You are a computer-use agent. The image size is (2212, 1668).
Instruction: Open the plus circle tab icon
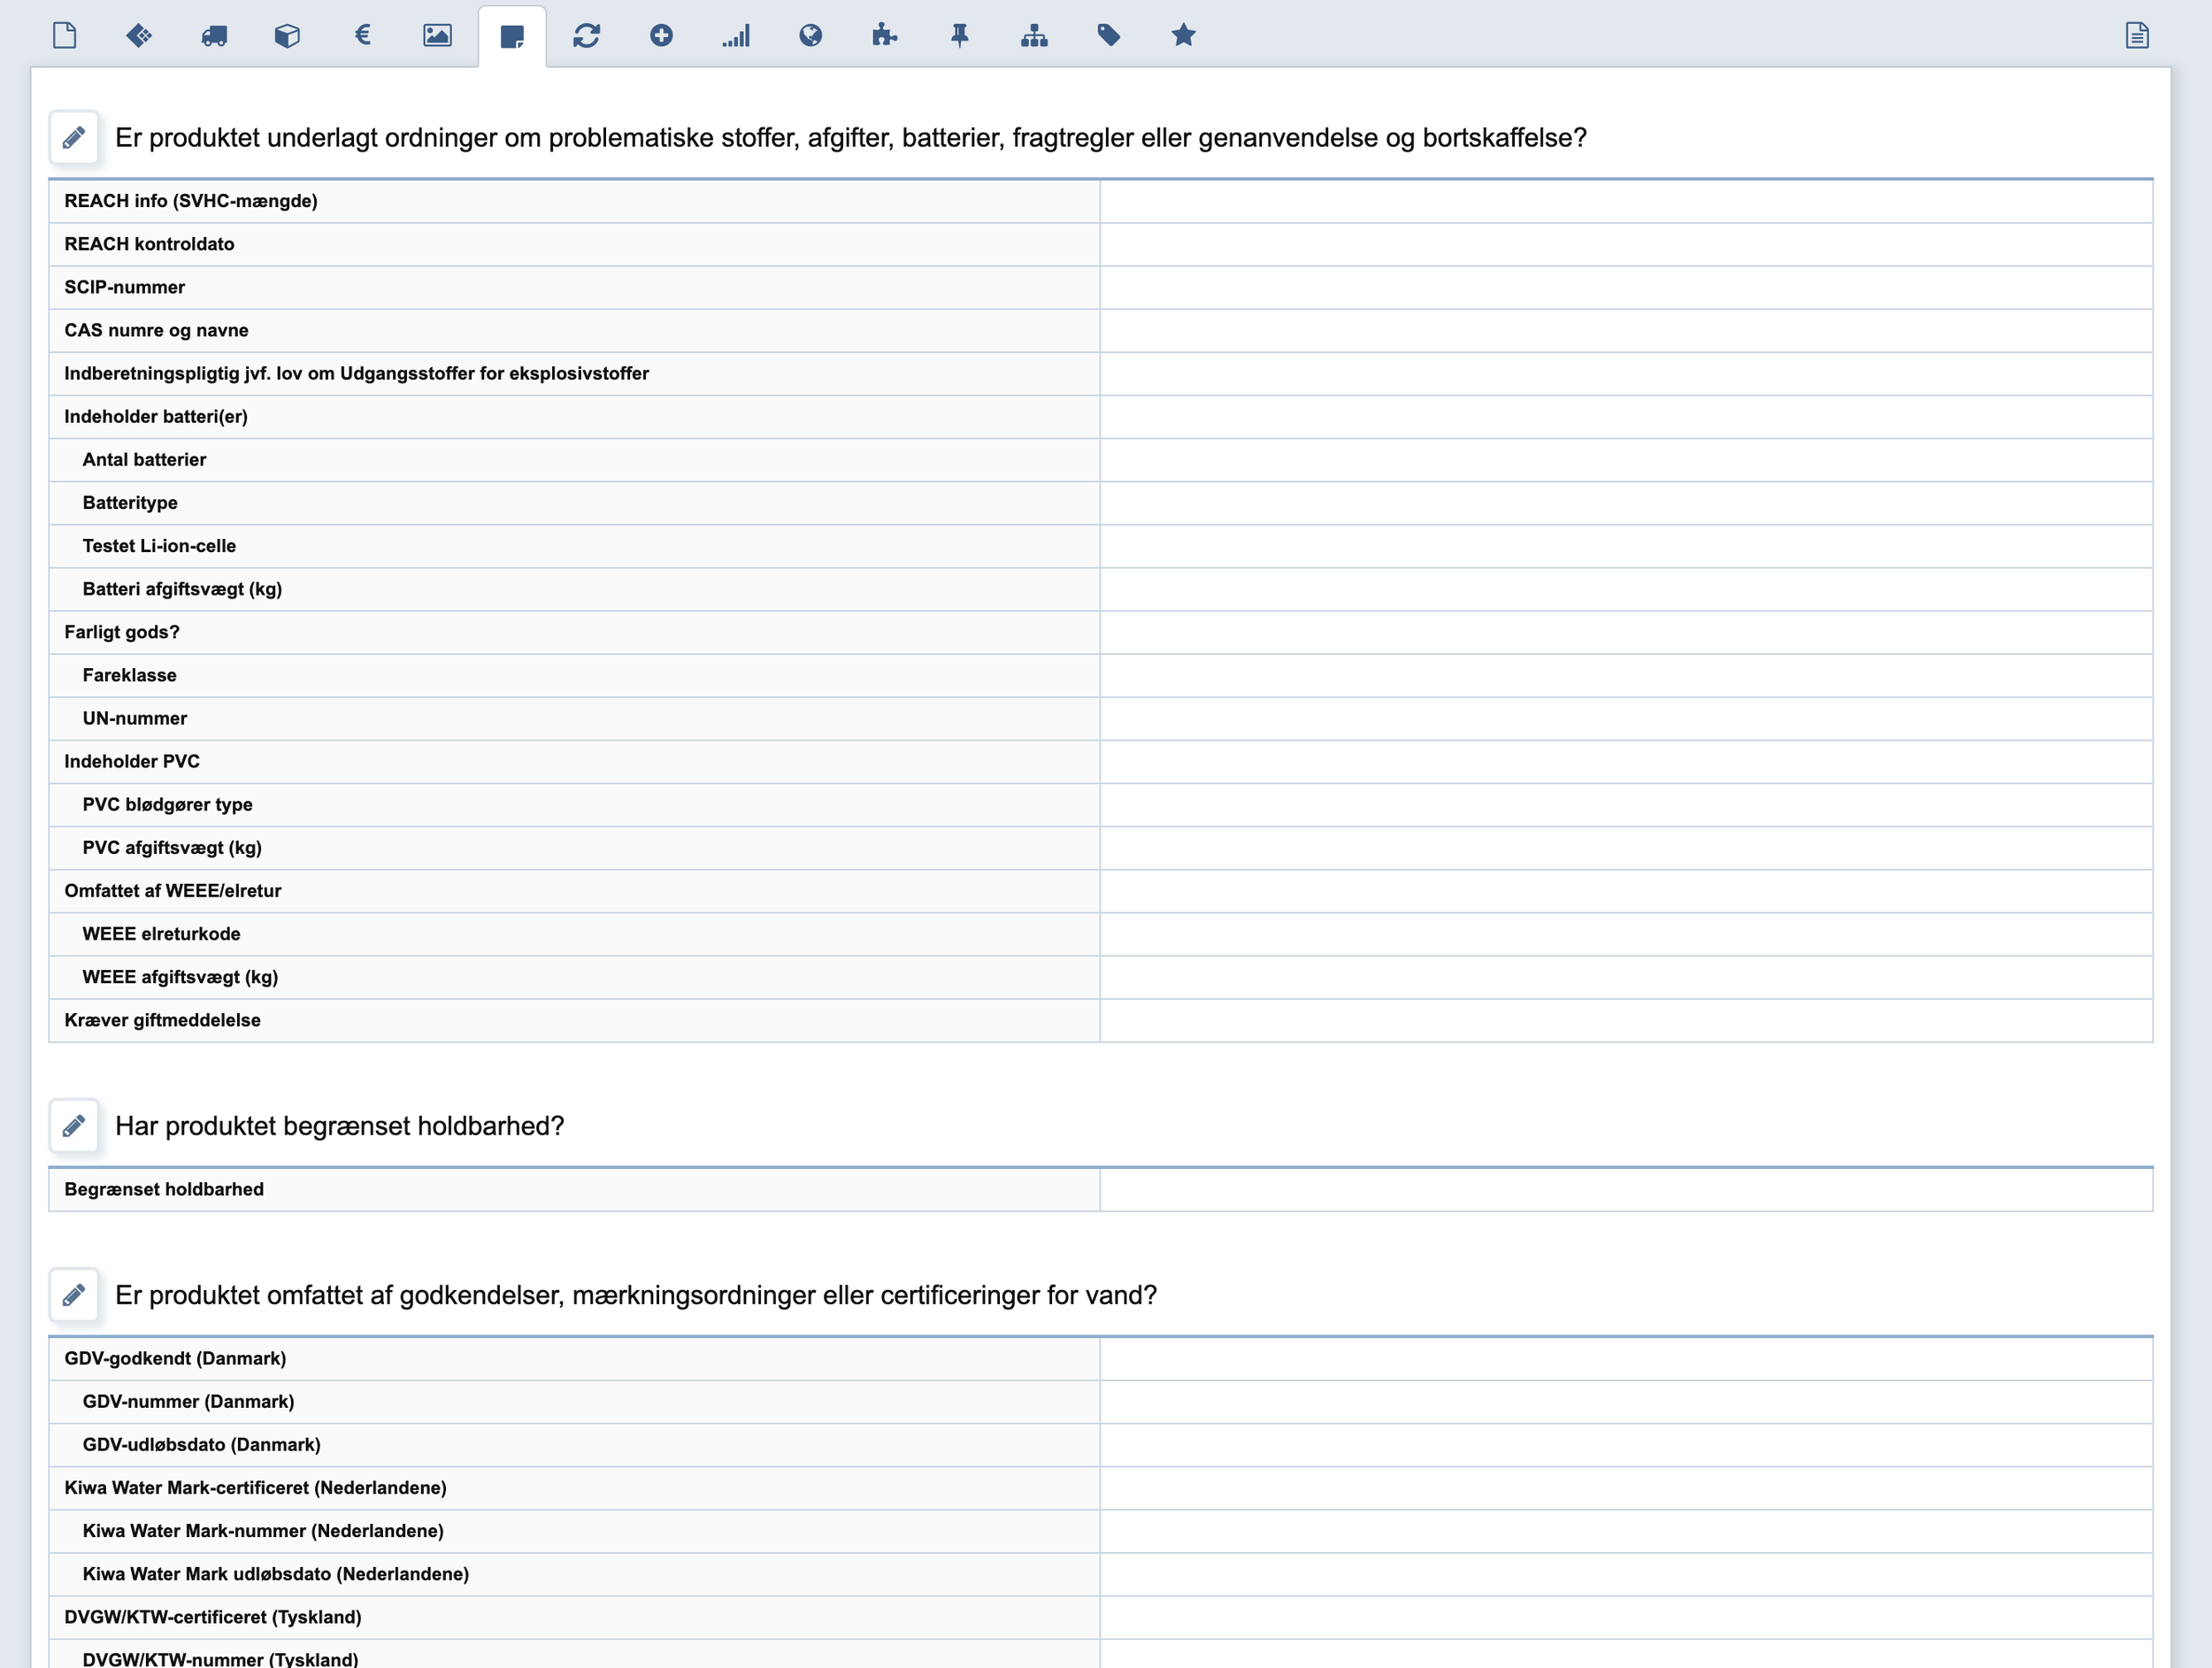click(661, 36)
